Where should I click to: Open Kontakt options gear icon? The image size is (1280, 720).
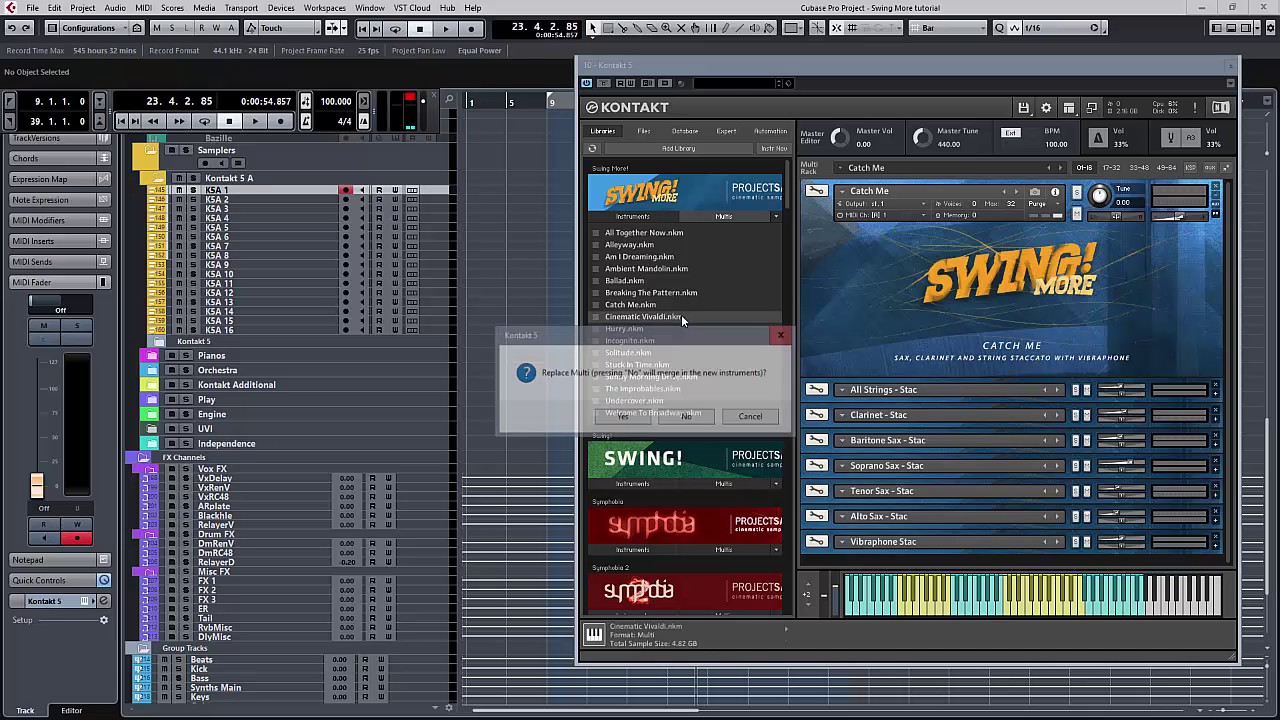1046,108
